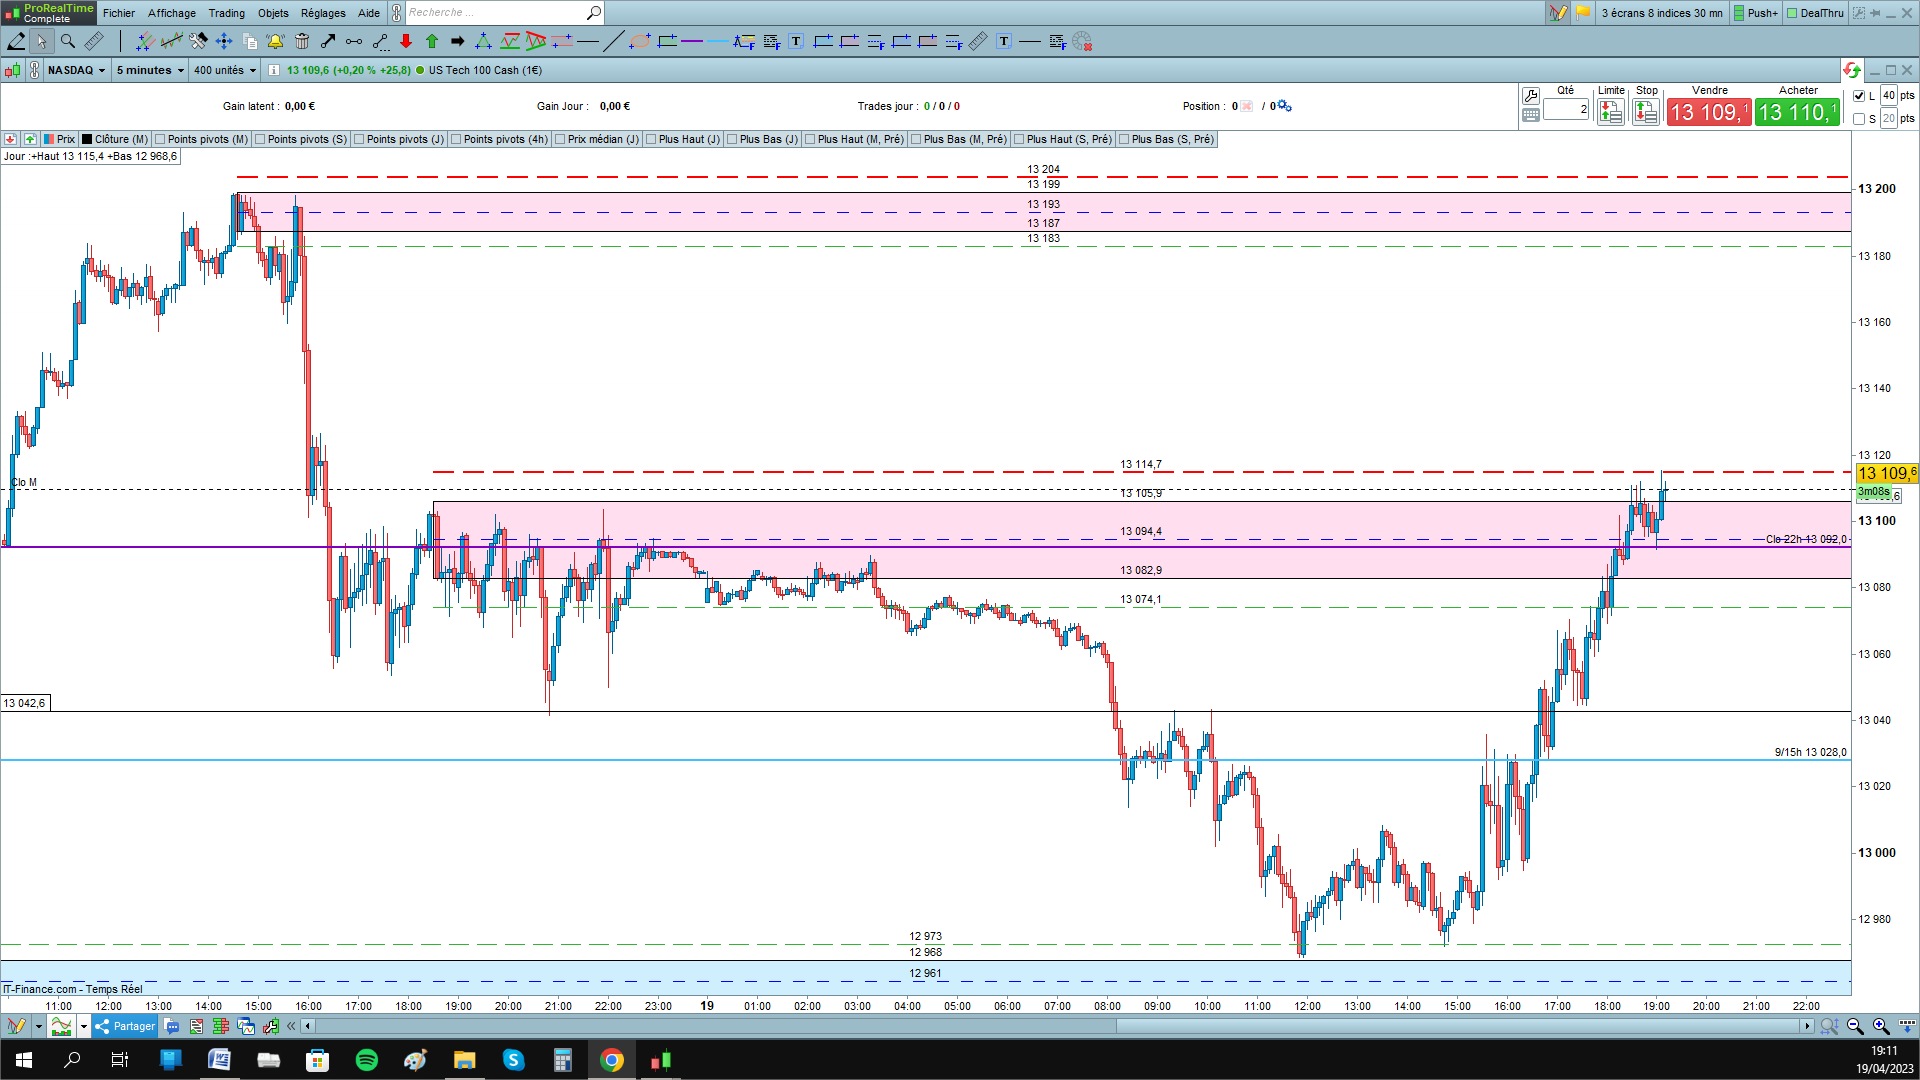
Task: Click the Stop order icon
Action: point(1645,113)
